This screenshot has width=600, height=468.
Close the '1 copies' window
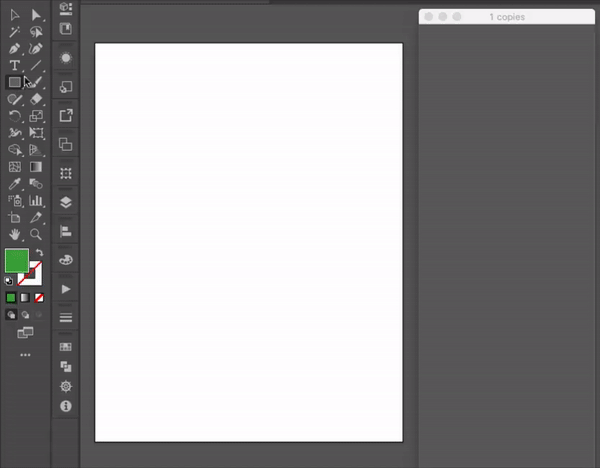pos(429,17)
